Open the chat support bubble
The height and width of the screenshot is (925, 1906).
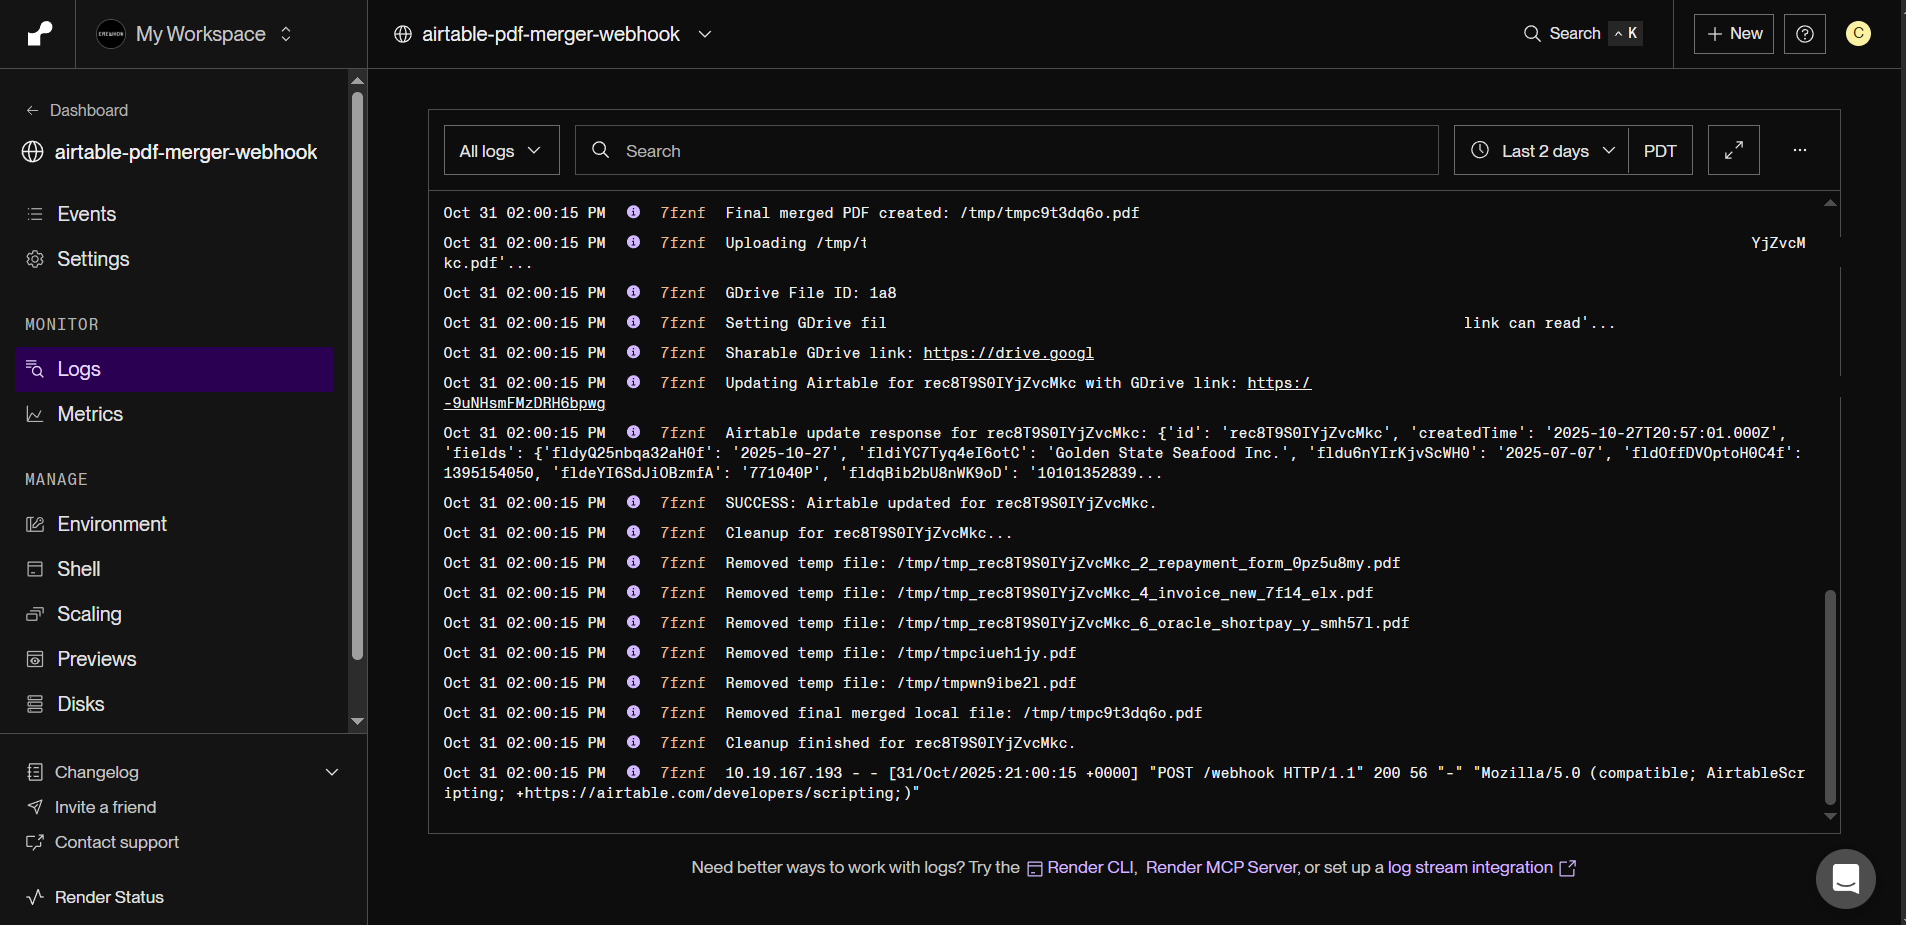[x=1845, y=879]
